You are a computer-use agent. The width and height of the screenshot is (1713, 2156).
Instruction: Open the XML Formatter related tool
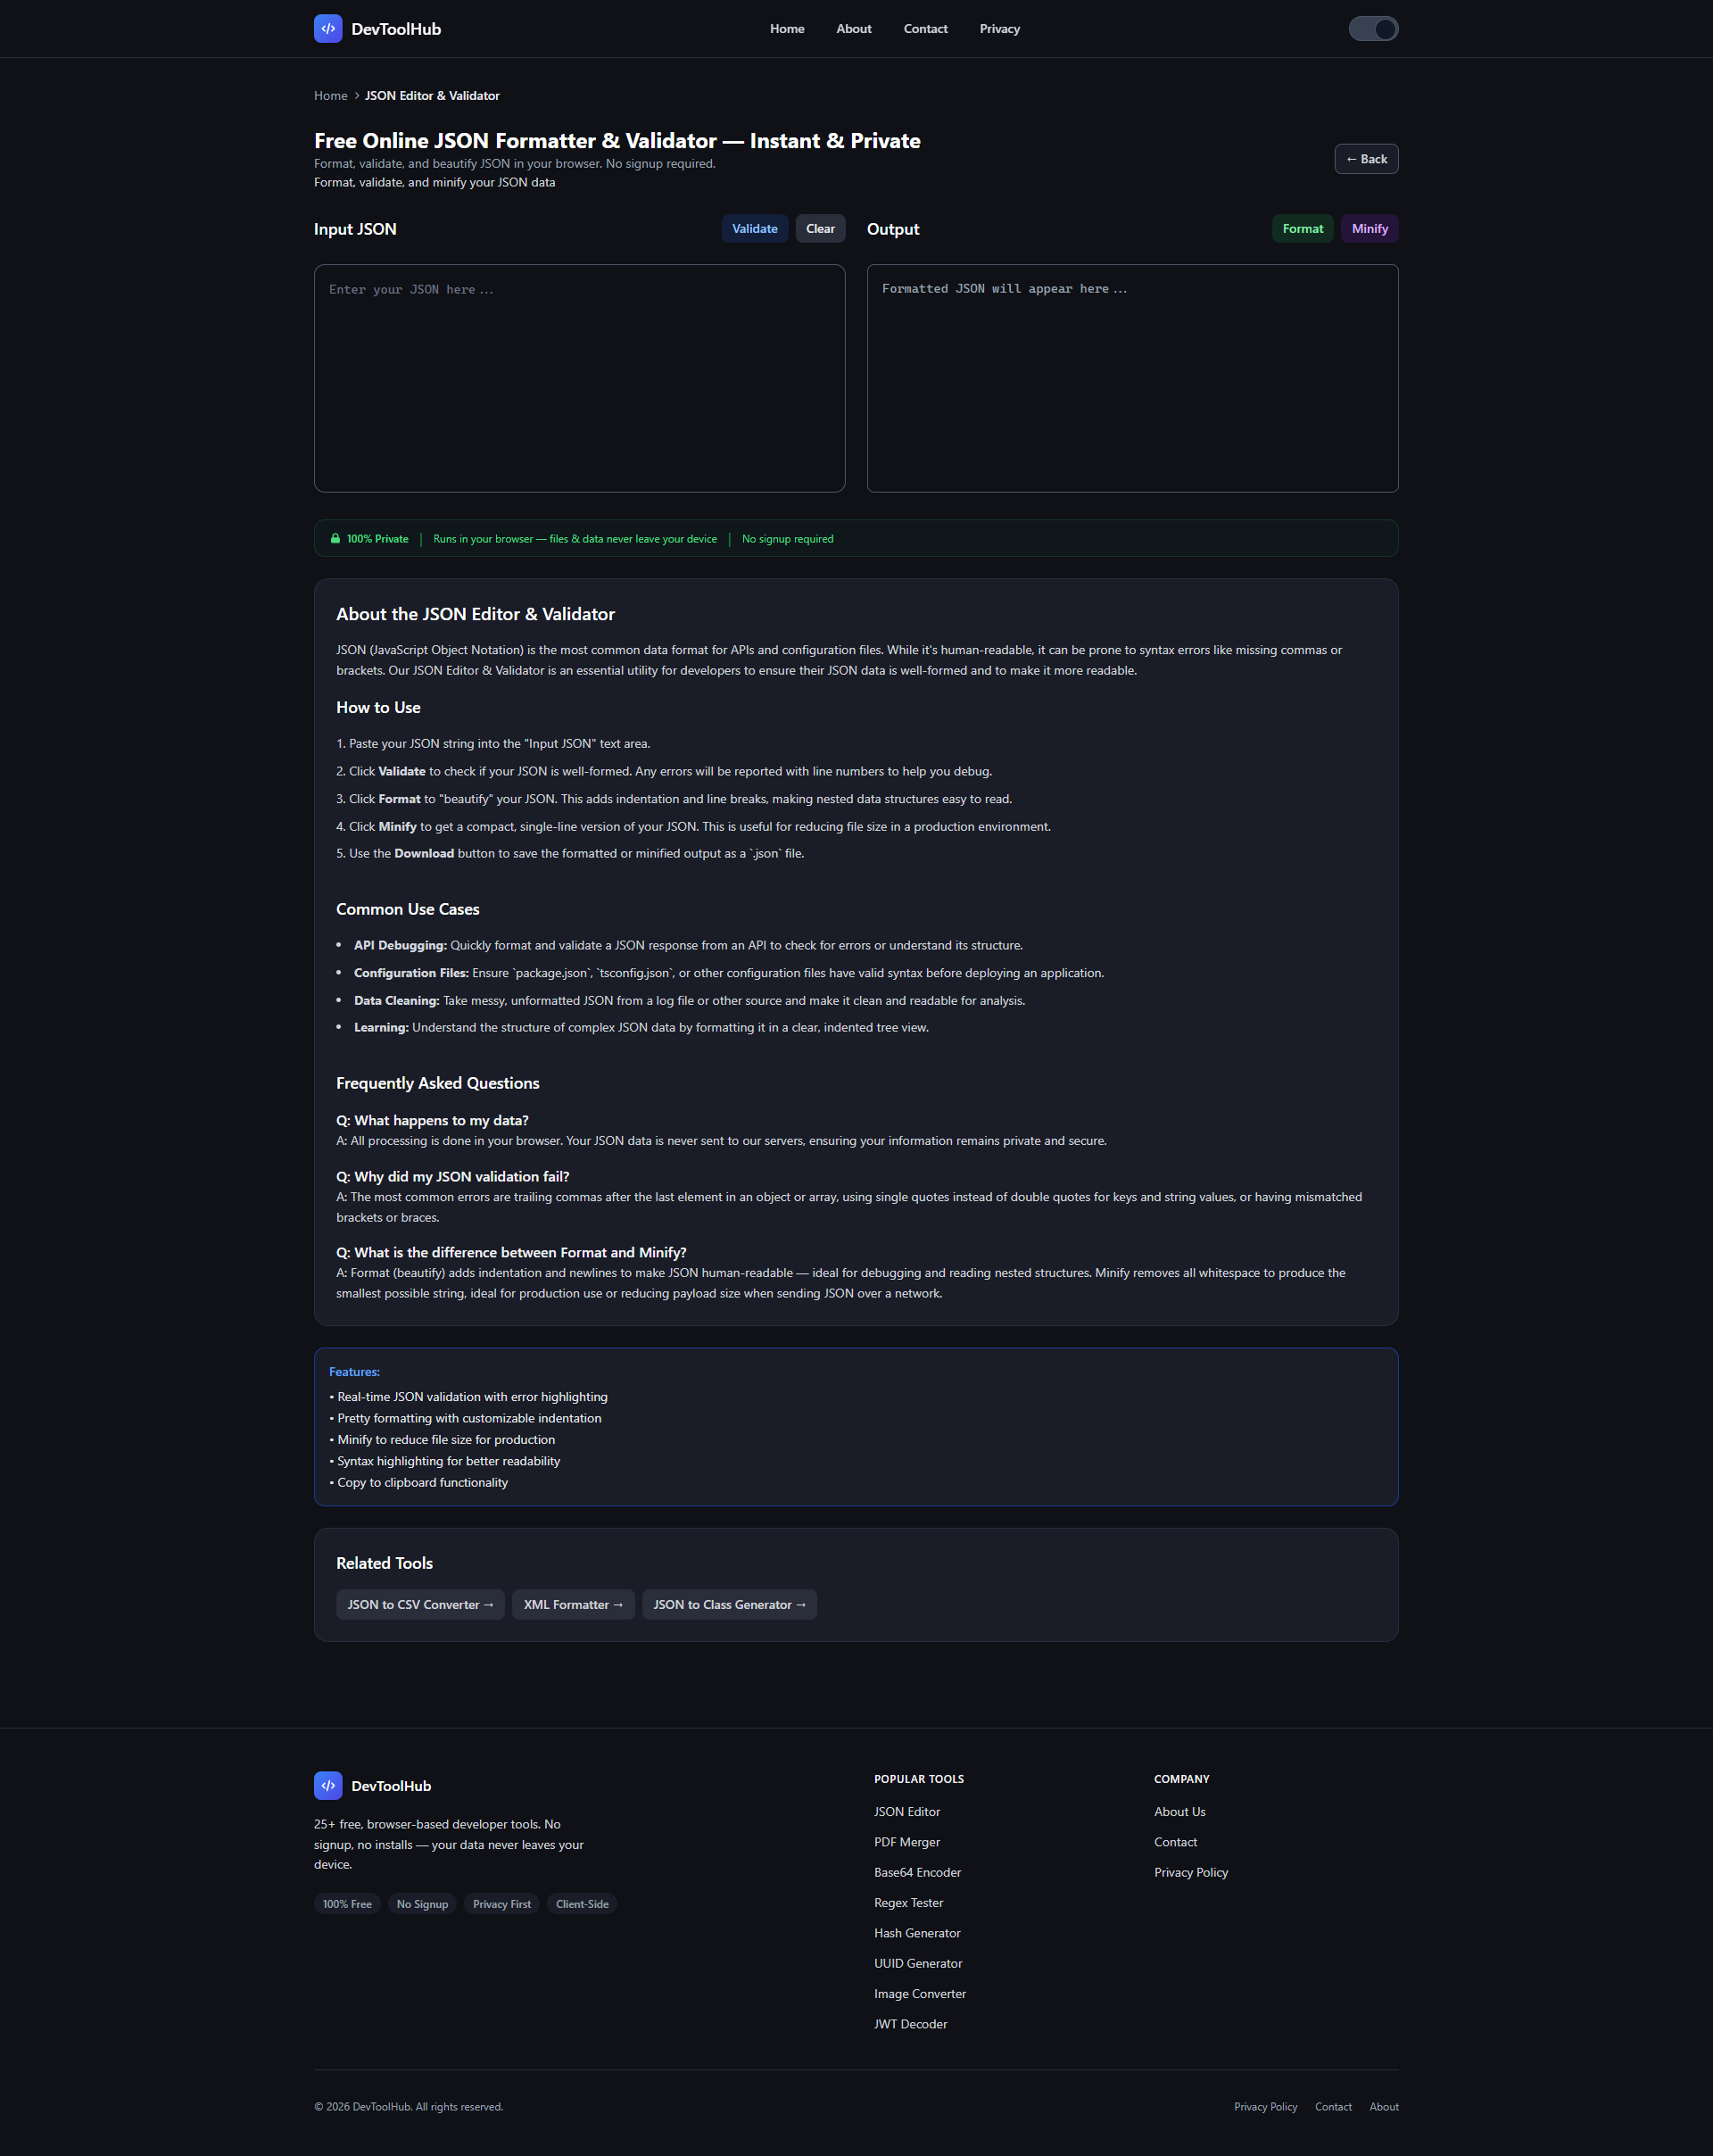(573, 1604)
